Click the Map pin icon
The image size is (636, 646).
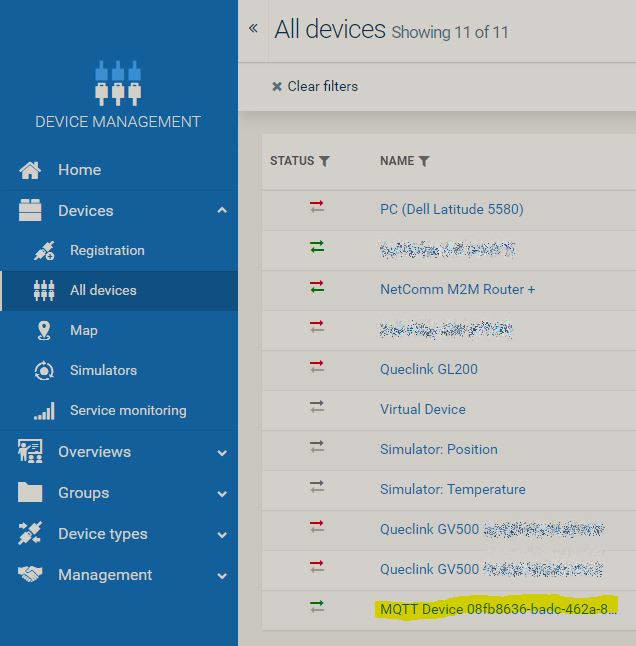pyautogui.click(x=44, y=331)
